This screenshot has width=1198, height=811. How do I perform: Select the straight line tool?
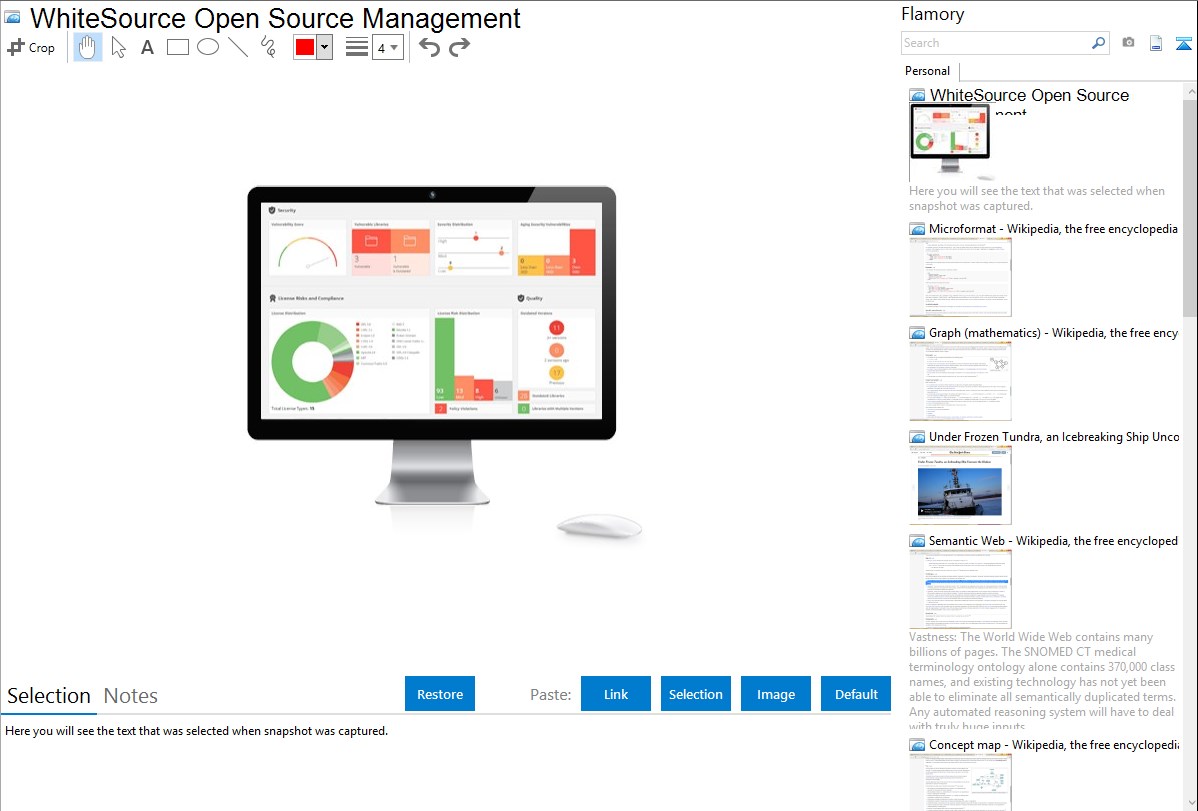(x=238, y=47)
